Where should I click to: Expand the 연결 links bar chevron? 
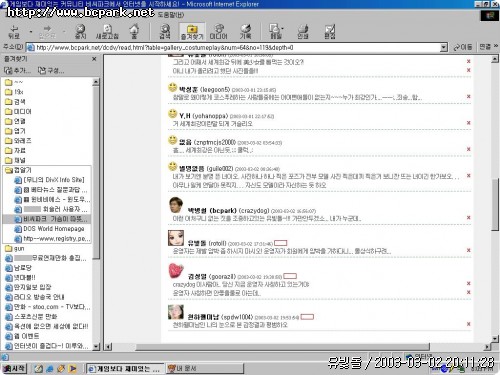tap(496, 46)
